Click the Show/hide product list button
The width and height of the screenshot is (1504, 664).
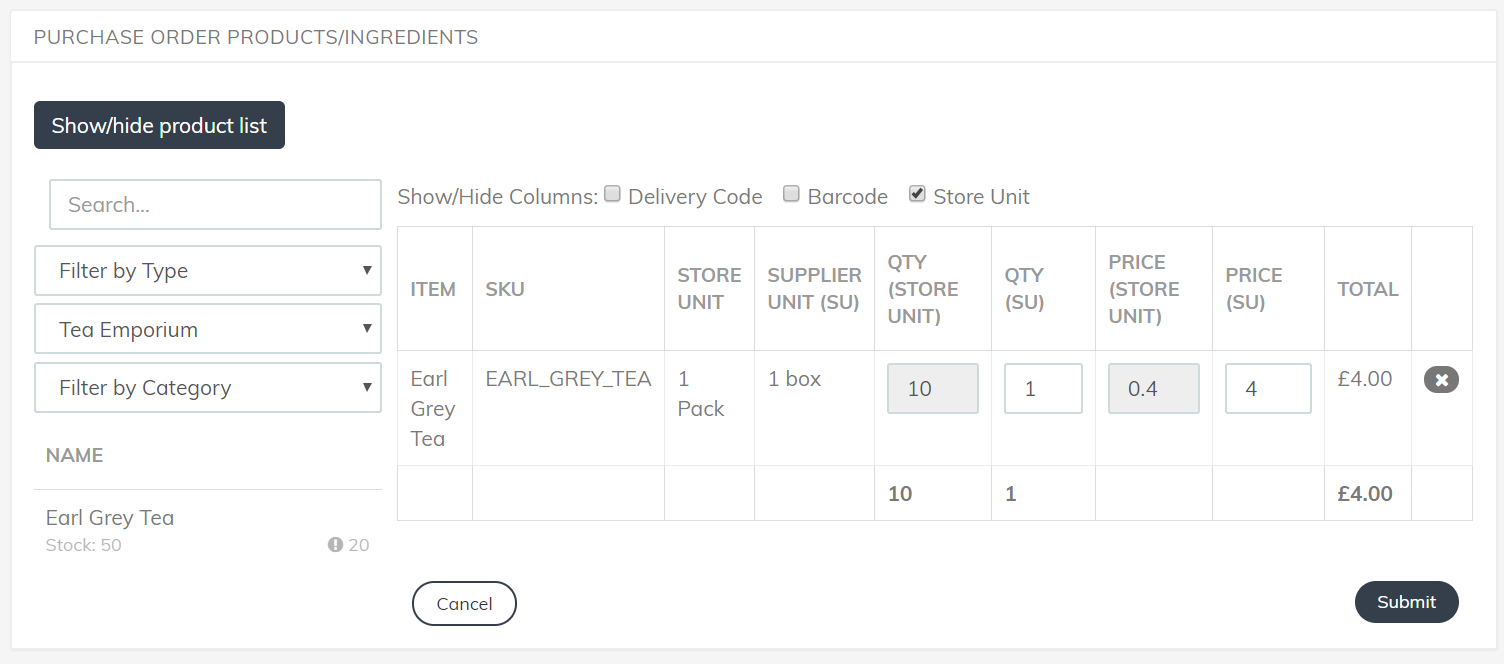click(x=159, y=125)
